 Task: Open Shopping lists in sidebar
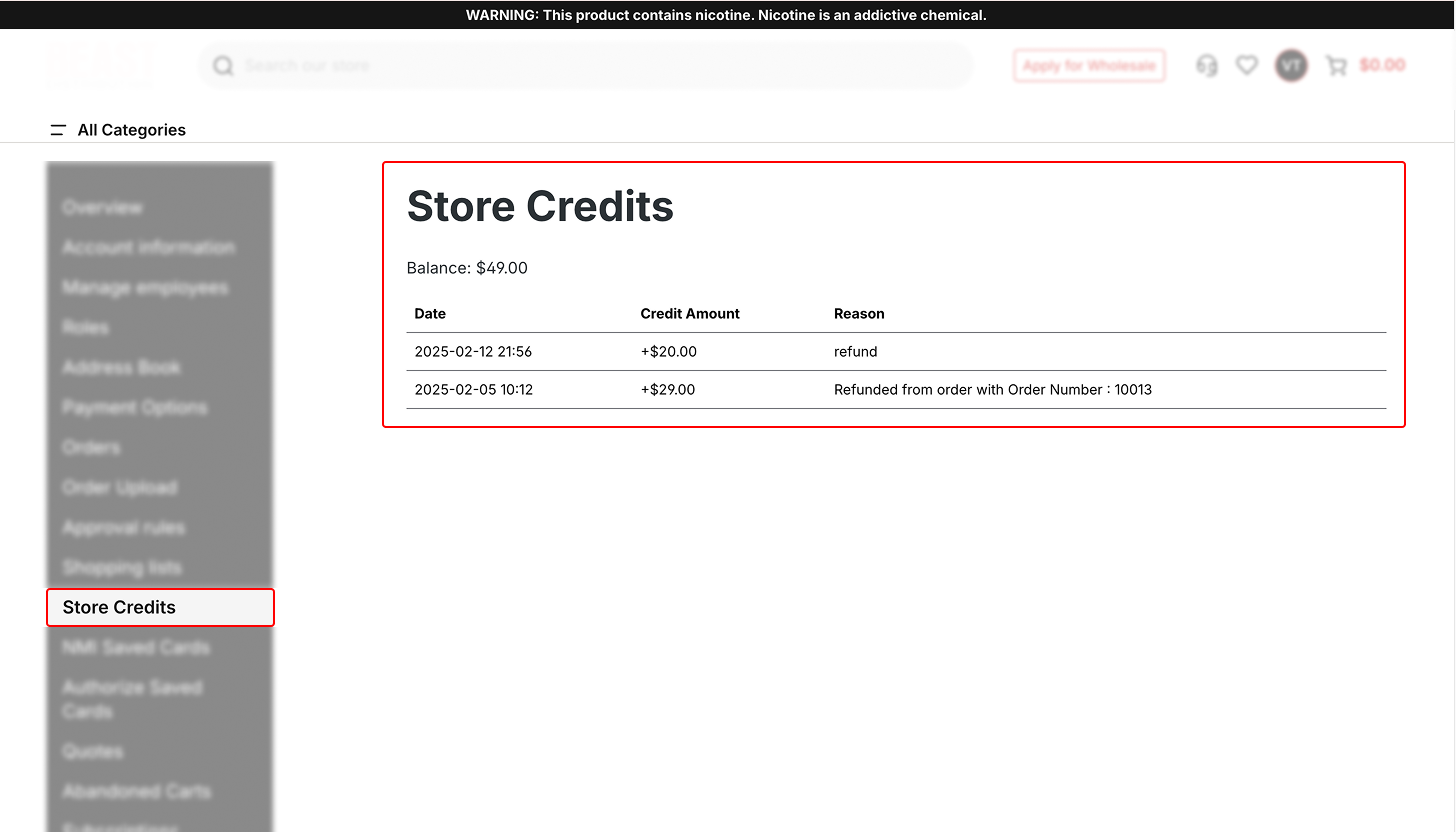122,567
